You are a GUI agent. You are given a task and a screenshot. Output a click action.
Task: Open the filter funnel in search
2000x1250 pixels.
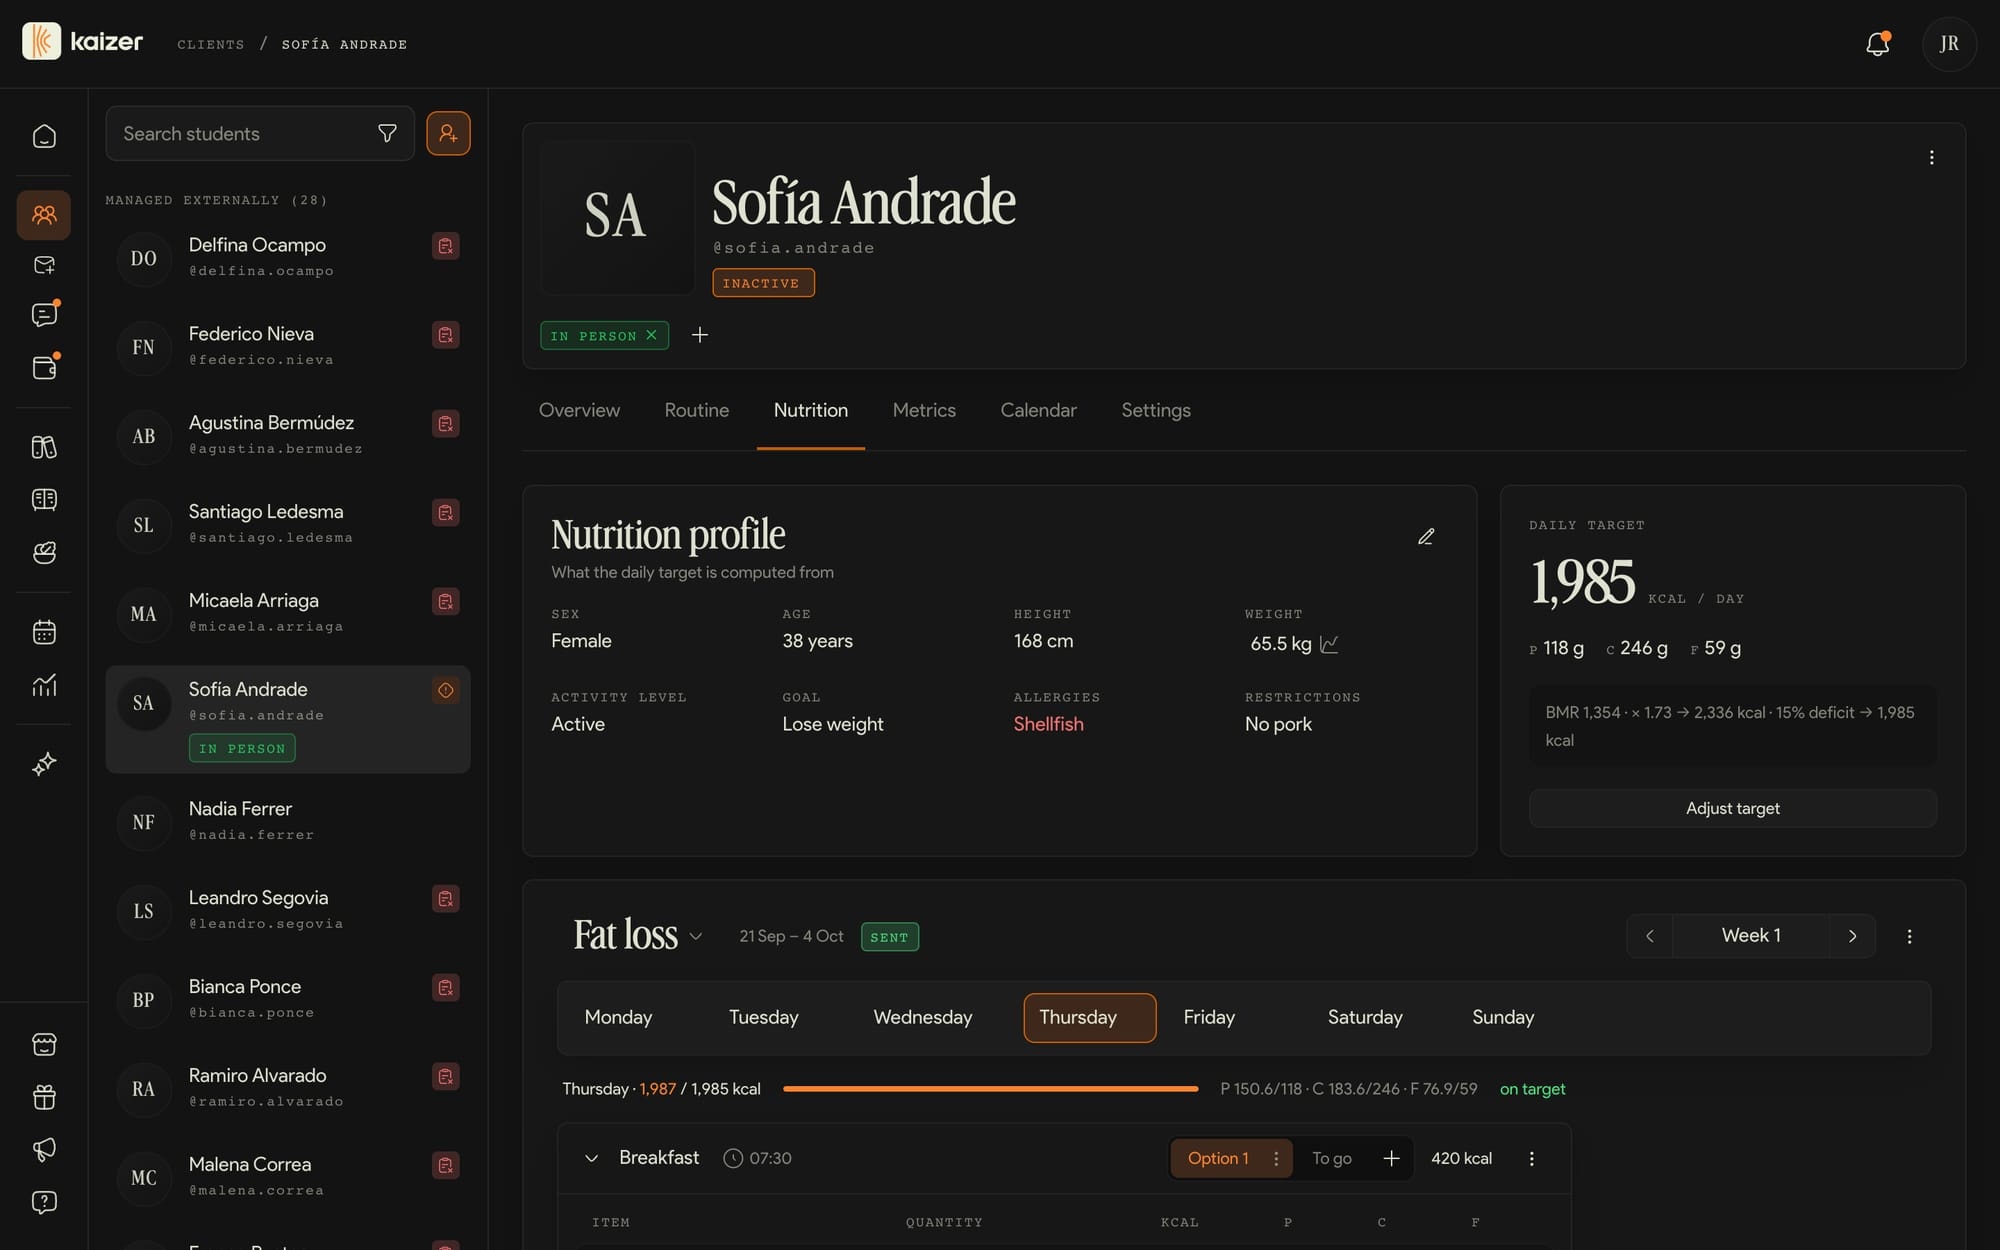(x=387, y=133)
